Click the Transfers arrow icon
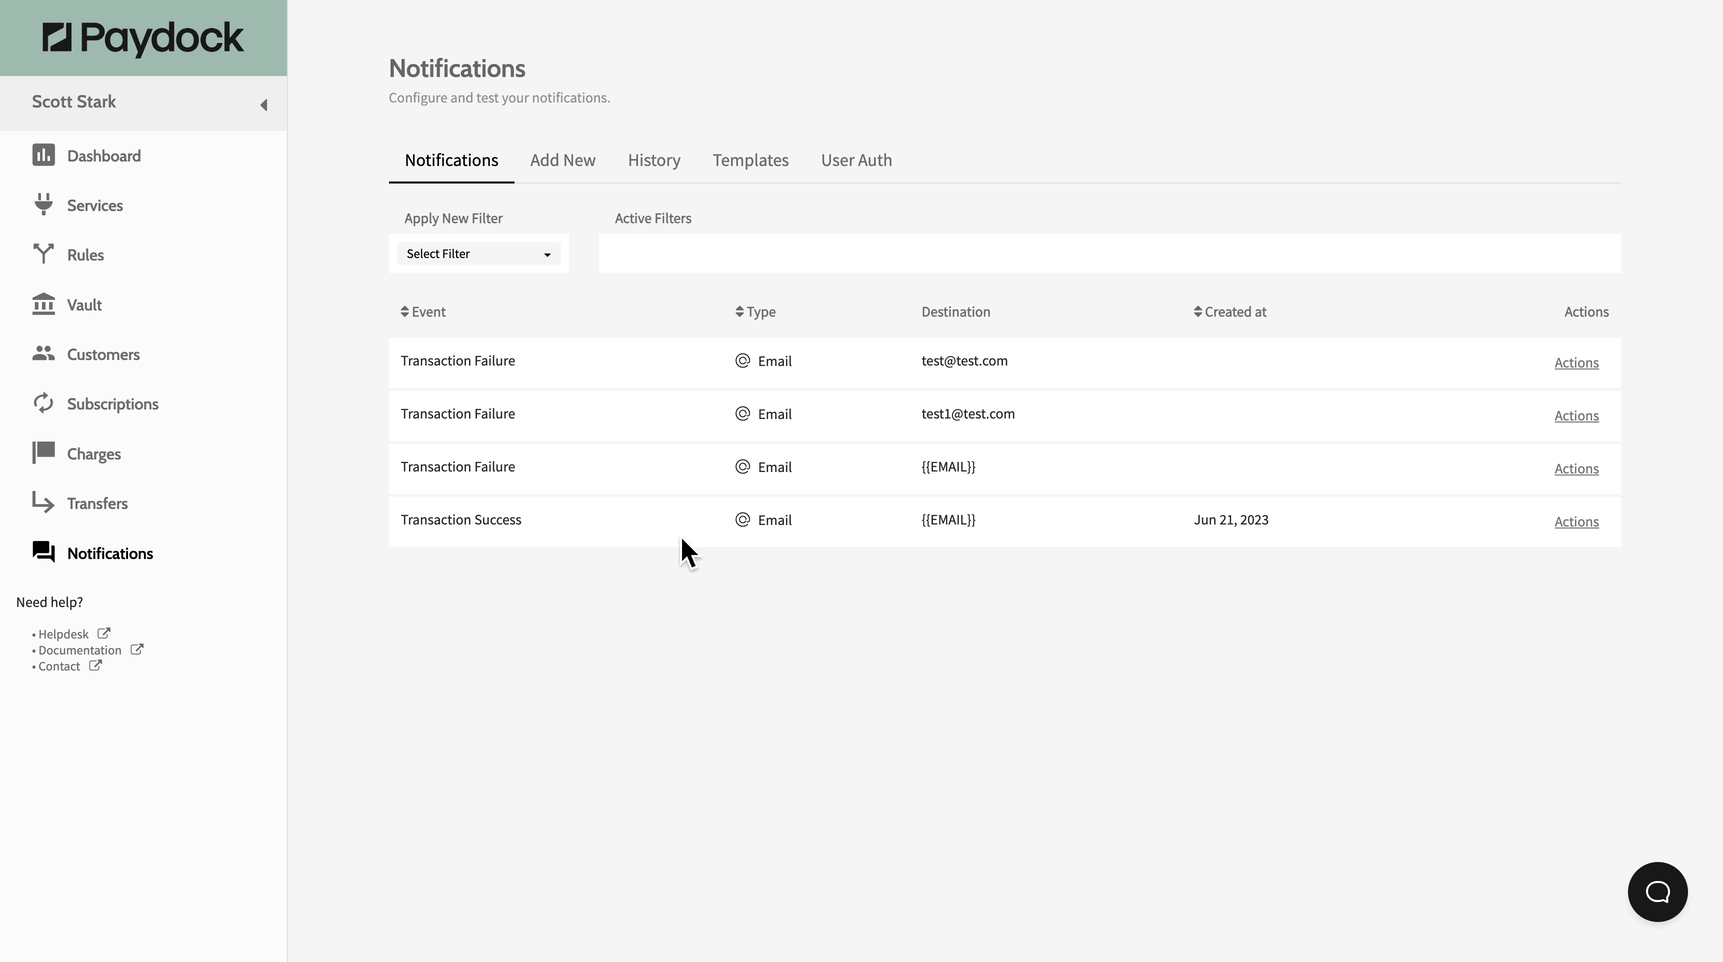The width and height of the screenshot is (1723, 962). coord(43,502)
